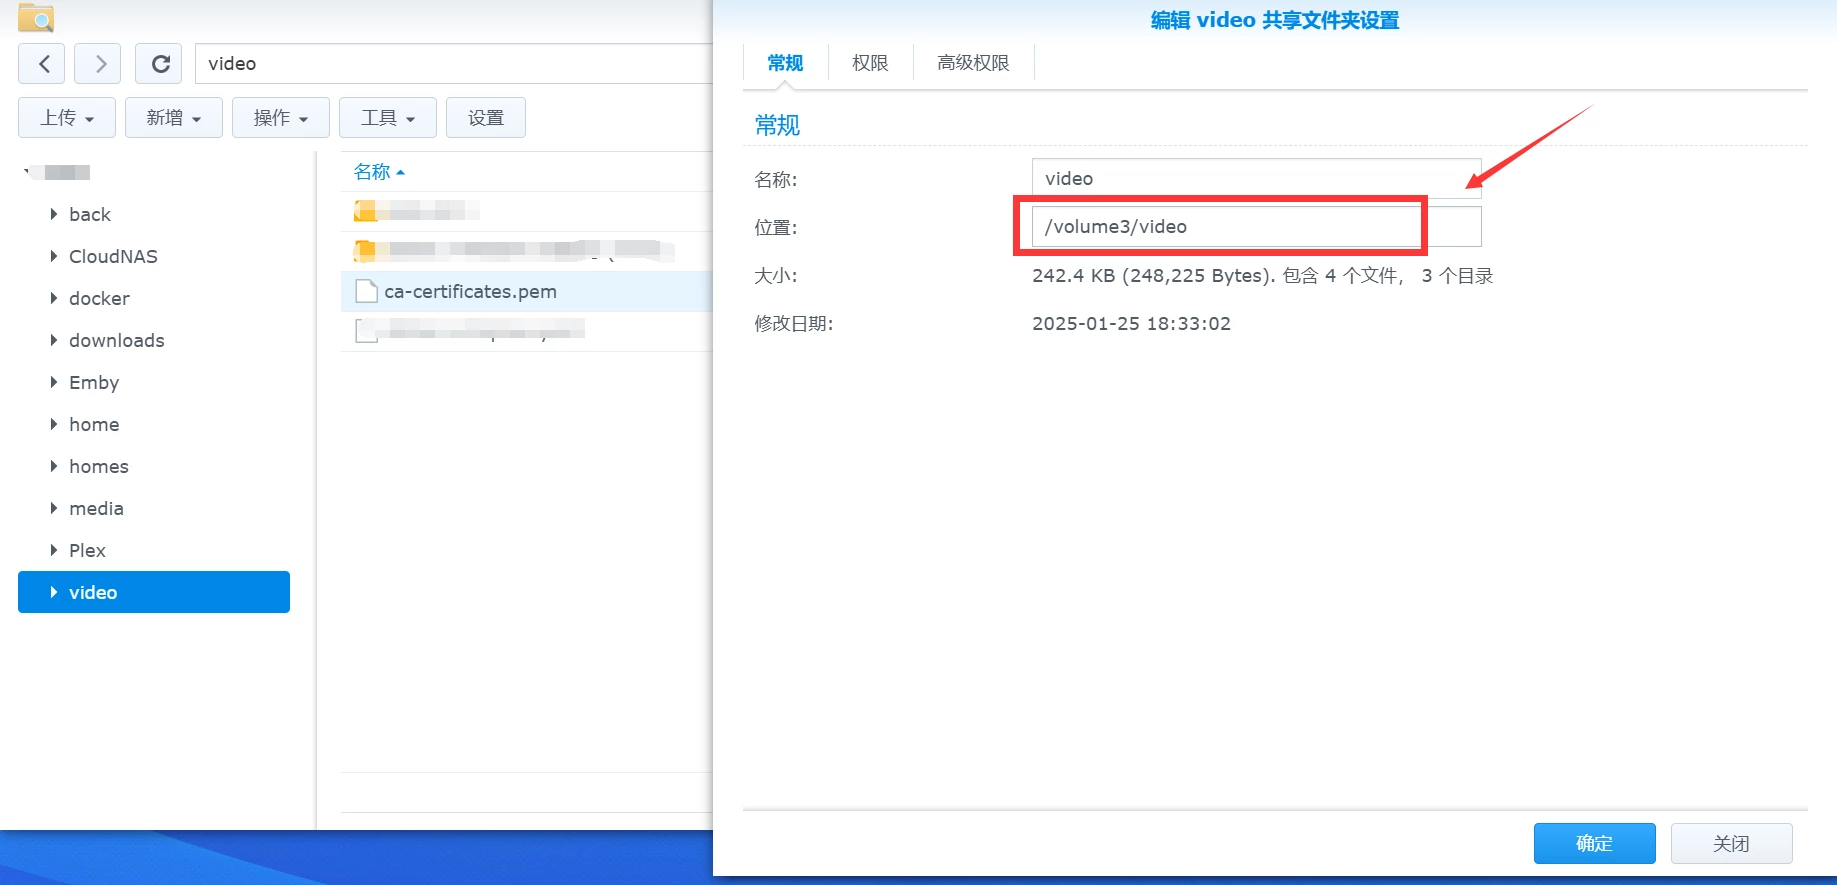This screenshot has height=885, width=1837.
Task: Click the refresh icon button
Action: point(159,64)
